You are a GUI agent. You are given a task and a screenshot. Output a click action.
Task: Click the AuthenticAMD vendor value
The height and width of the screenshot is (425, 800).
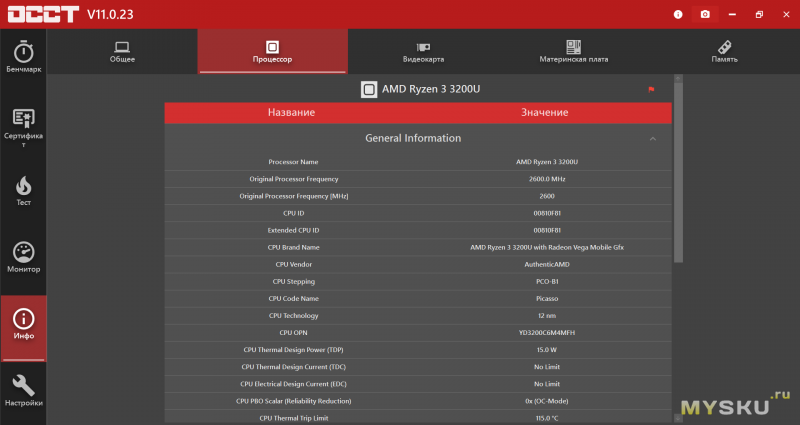click(x=547, y=264)
